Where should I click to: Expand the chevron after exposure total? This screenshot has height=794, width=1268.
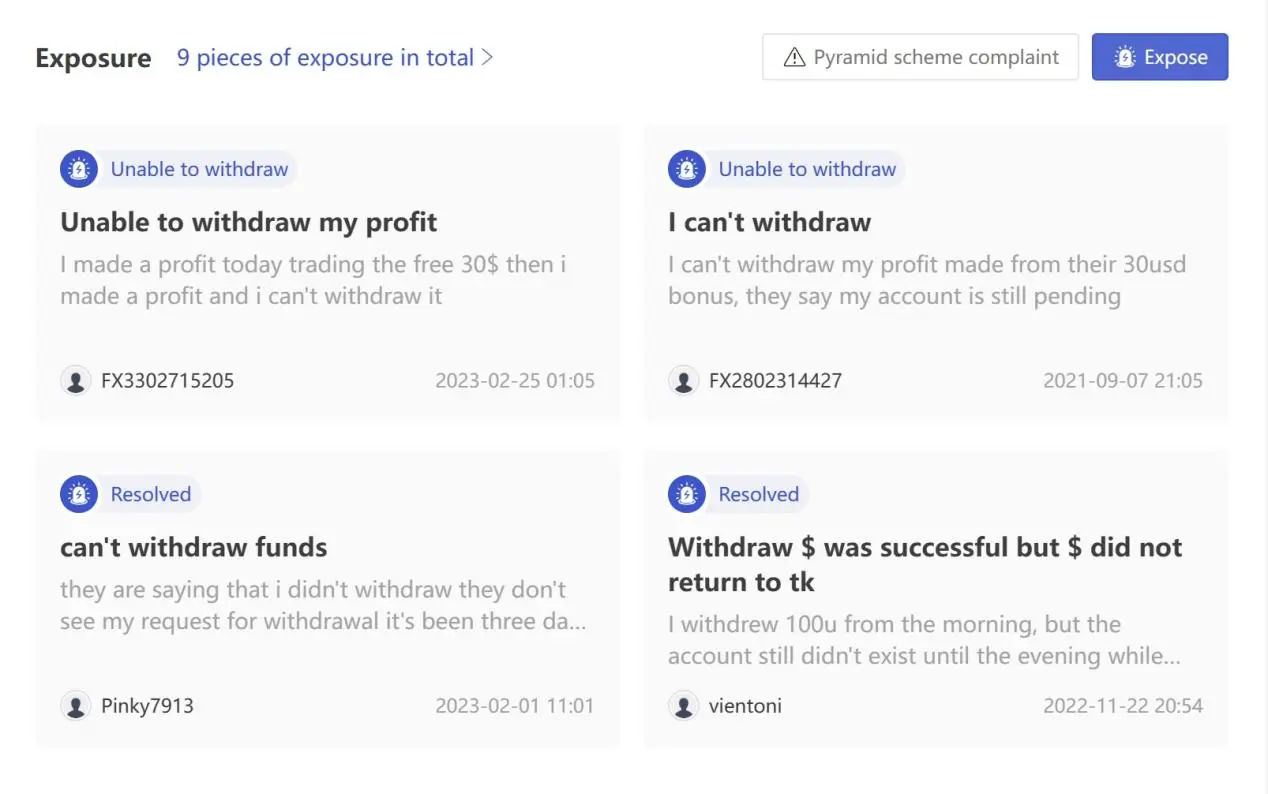click(487, 57)
